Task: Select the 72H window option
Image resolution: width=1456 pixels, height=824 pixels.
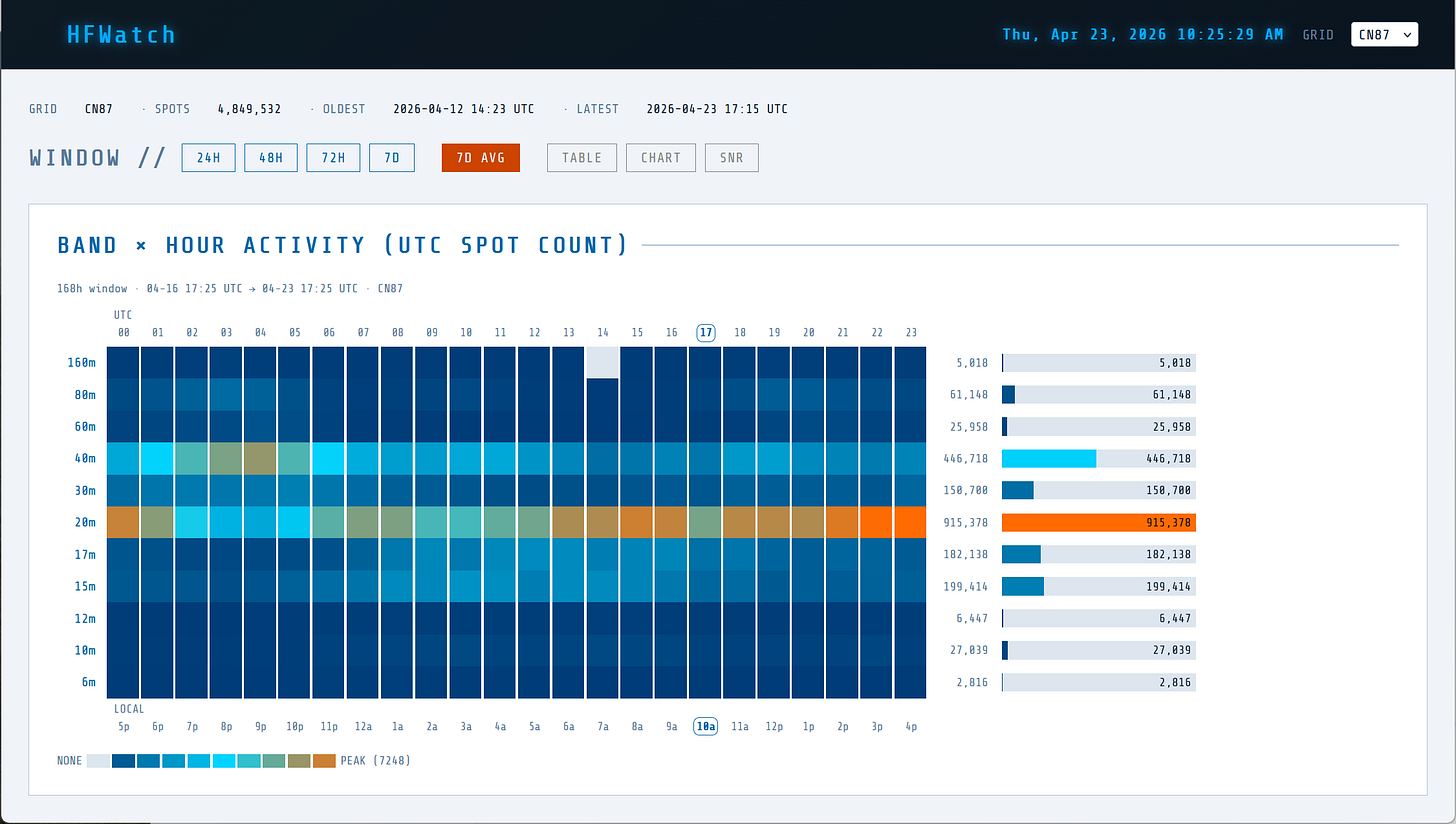Action: [333, 157]
